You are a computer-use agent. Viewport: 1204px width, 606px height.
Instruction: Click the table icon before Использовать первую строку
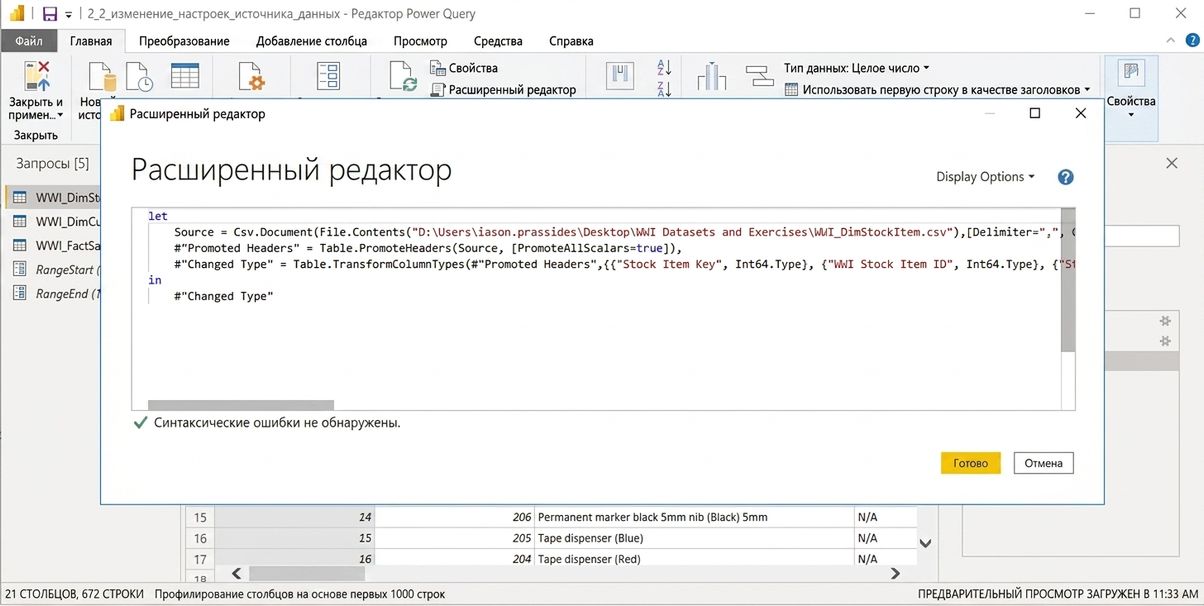(791, 89)
